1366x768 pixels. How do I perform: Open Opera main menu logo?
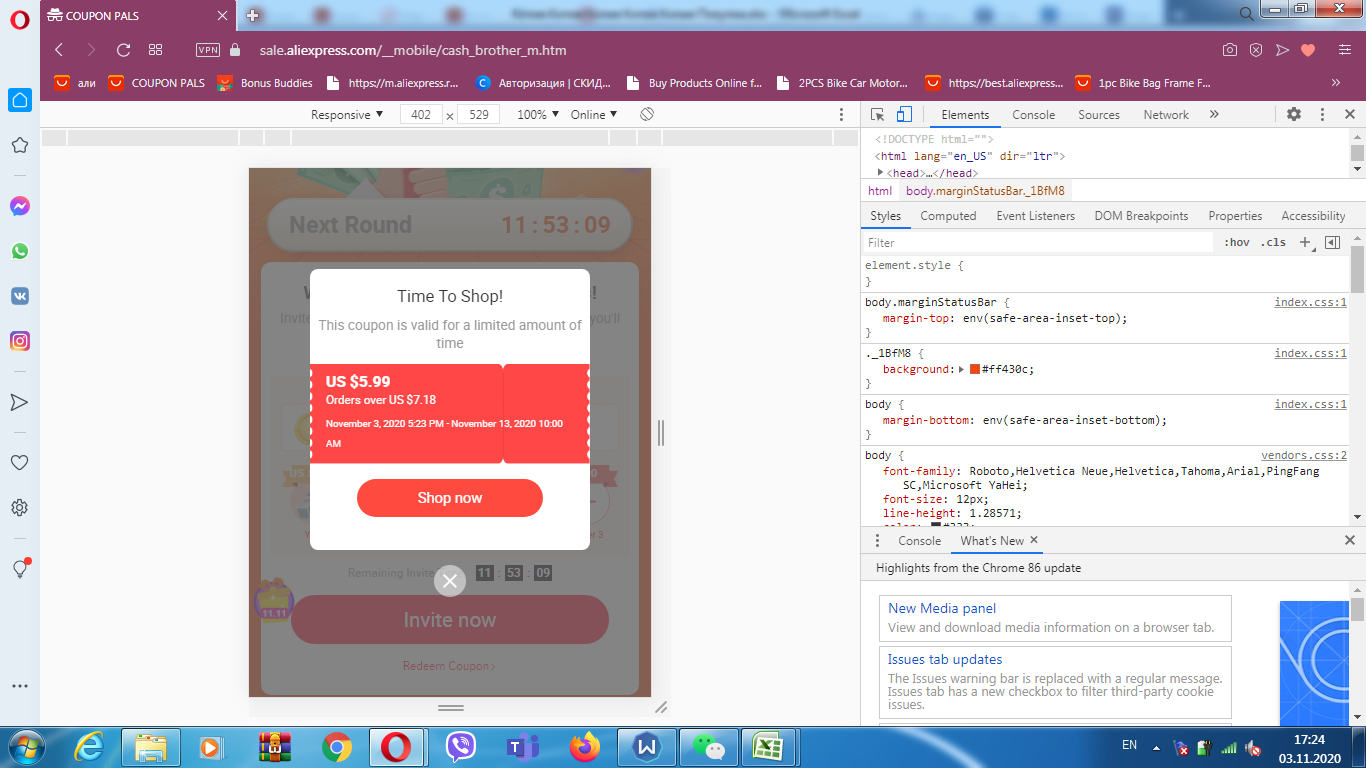coord(20,19)
